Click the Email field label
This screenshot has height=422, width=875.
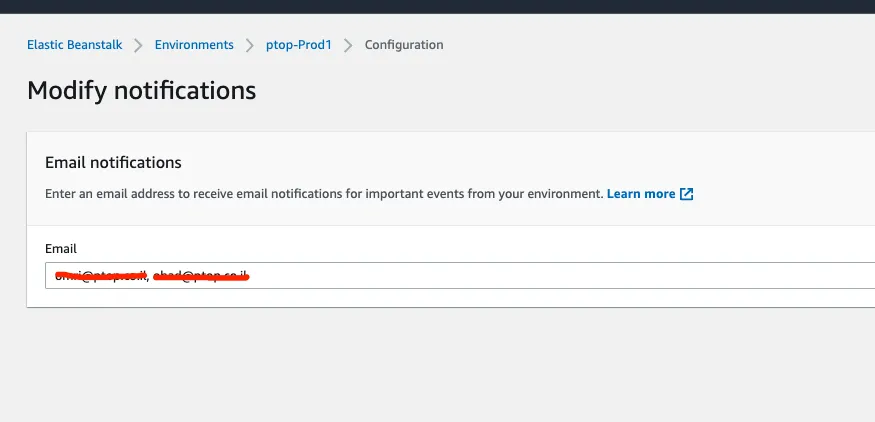61,248
